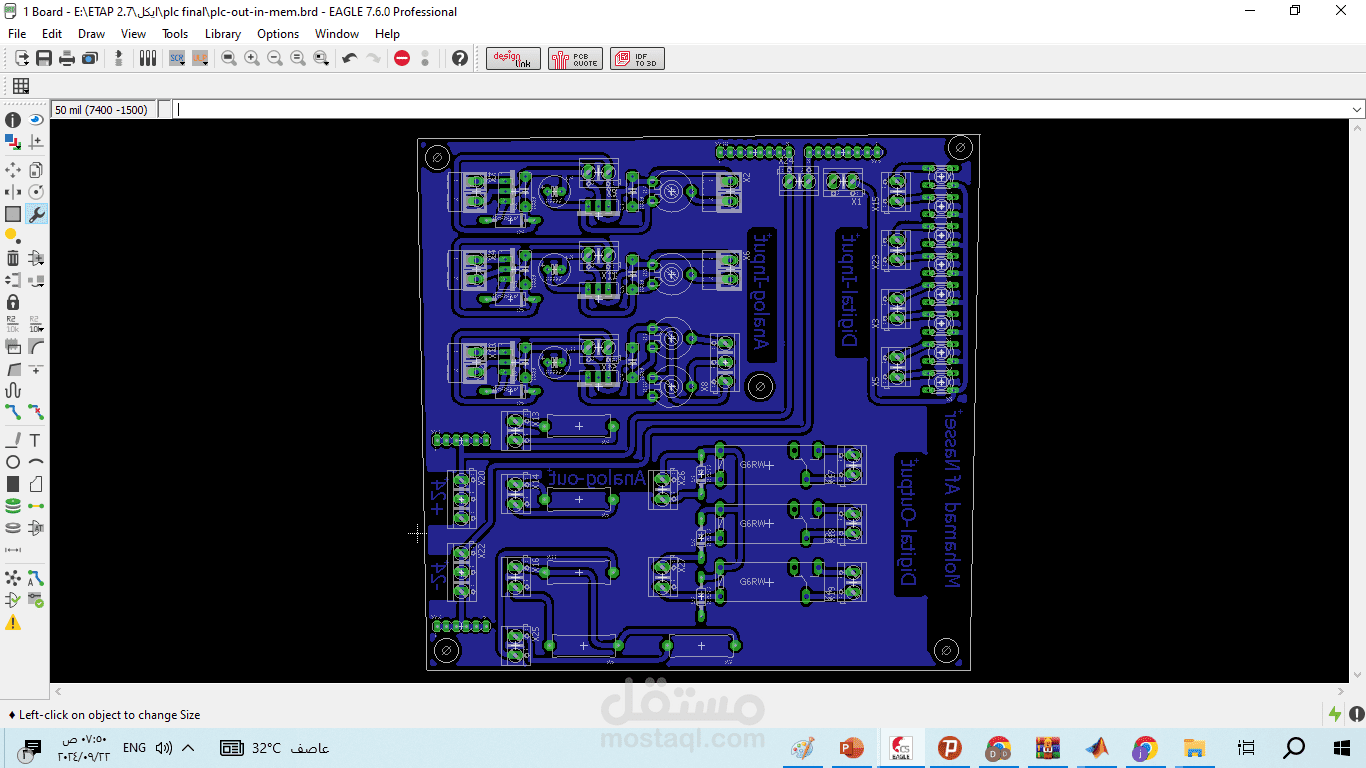Select the Meander tool

[x=13, y=390]
